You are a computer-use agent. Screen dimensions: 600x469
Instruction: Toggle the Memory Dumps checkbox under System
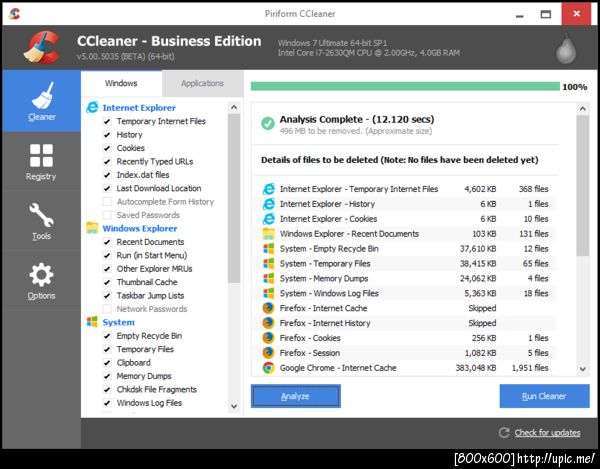click(x=107, y=376)
